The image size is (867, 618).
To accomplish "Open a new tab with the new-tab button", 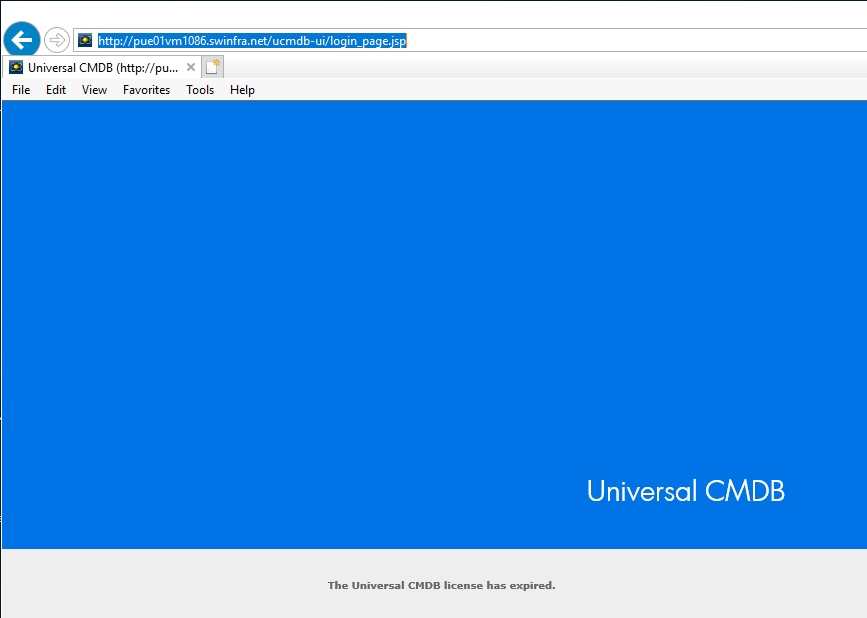I will (x=213, y=67).
